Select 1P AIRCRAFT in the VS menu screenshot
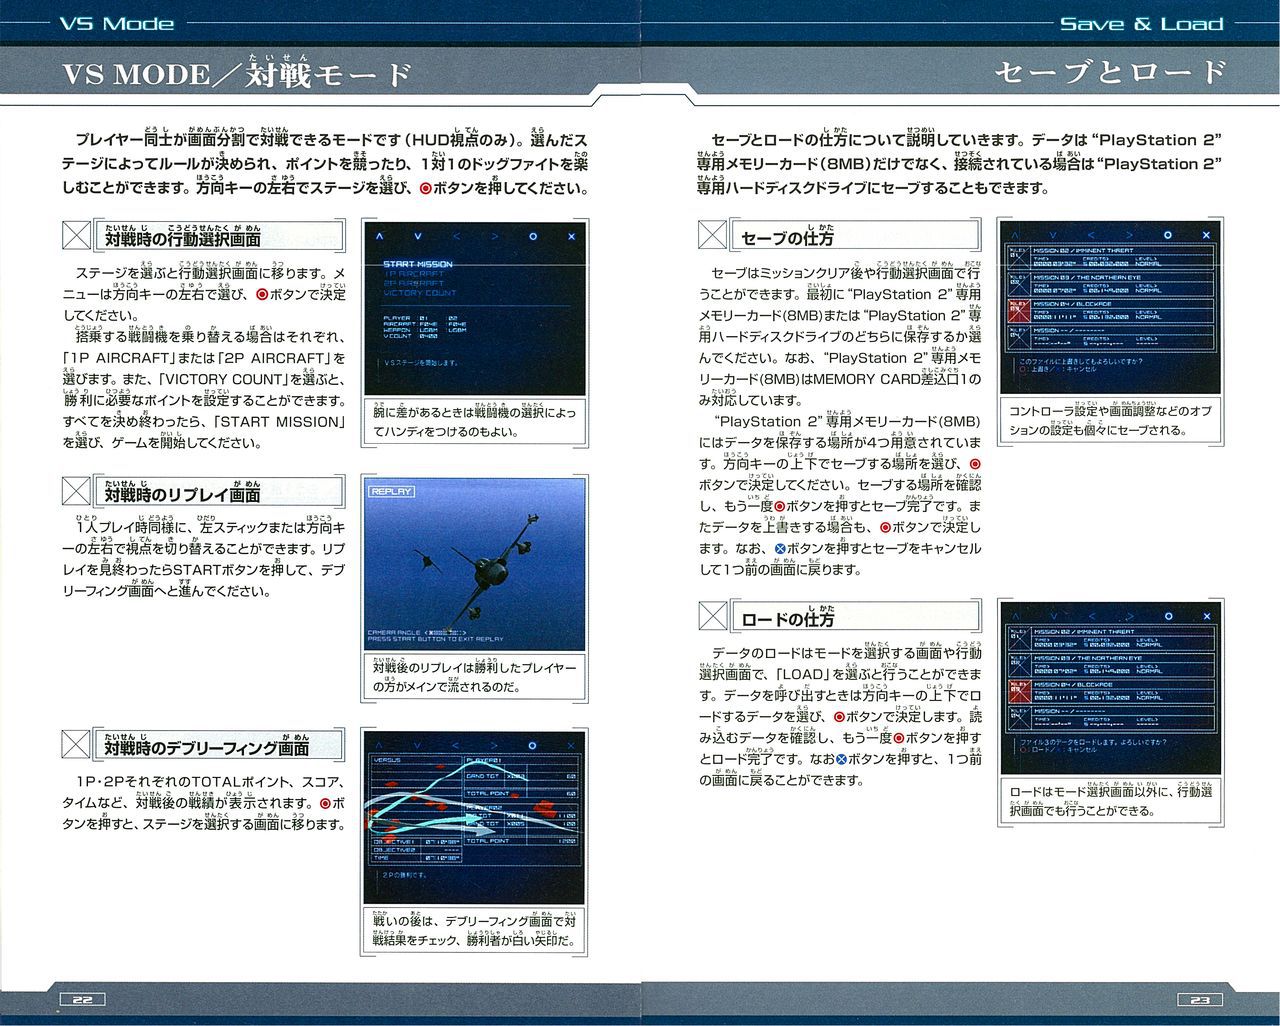The width and height of the screenshot is (1280, 1026). pyautogui.click(x=413, y=273)
